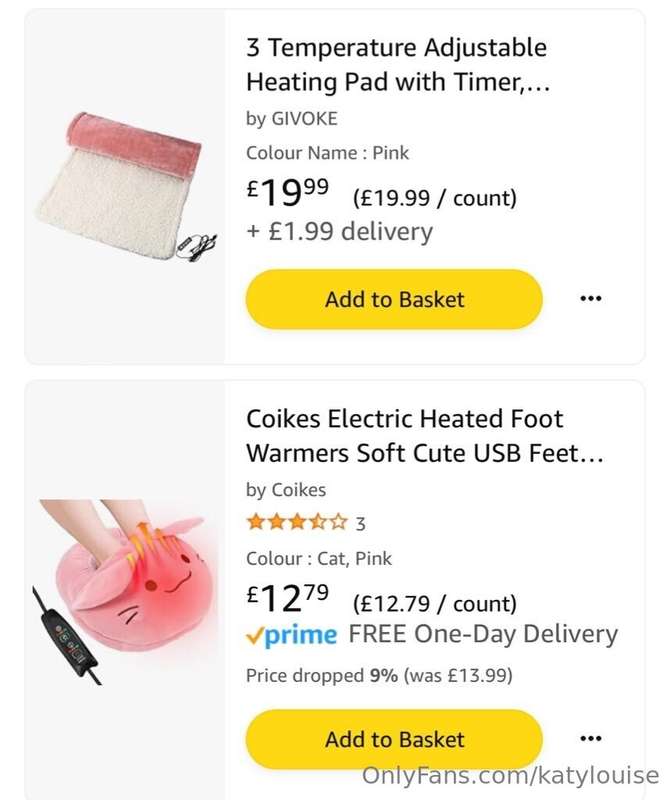Open more options for Coikes foot warmer

tap(591, 739)
